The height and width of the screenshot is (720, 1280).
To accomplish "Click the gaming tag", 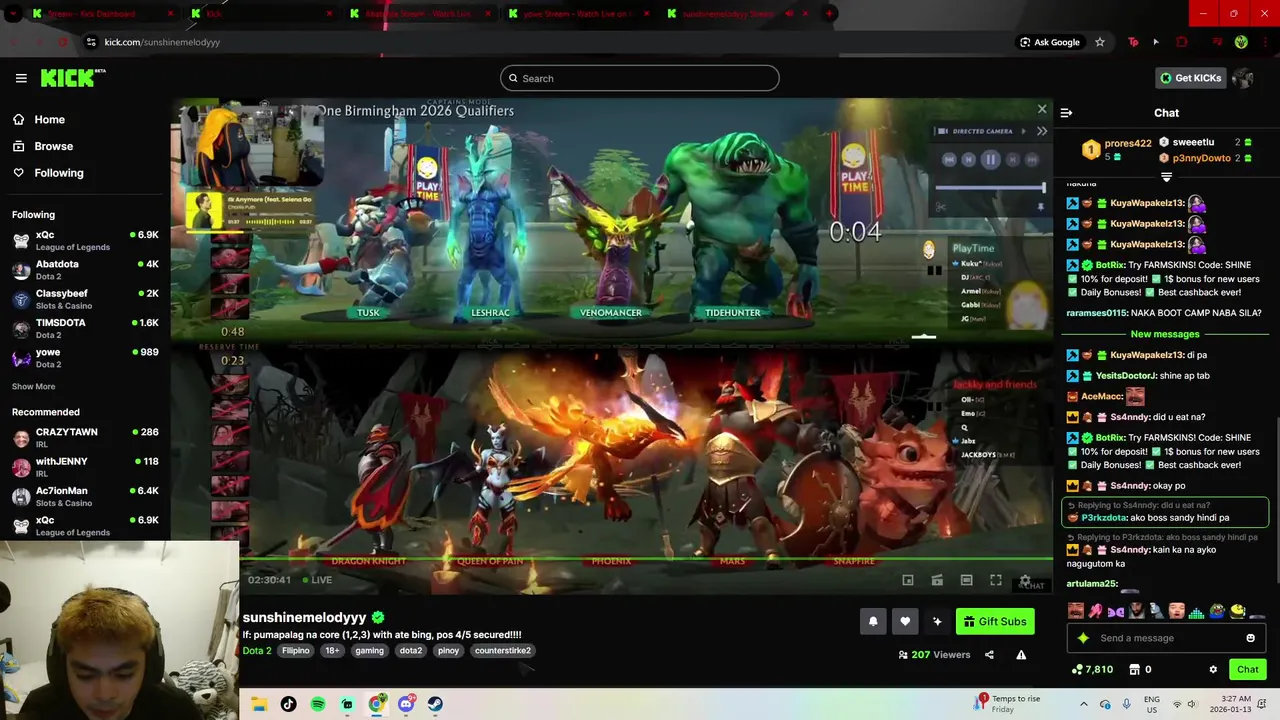I will point(369,651).
